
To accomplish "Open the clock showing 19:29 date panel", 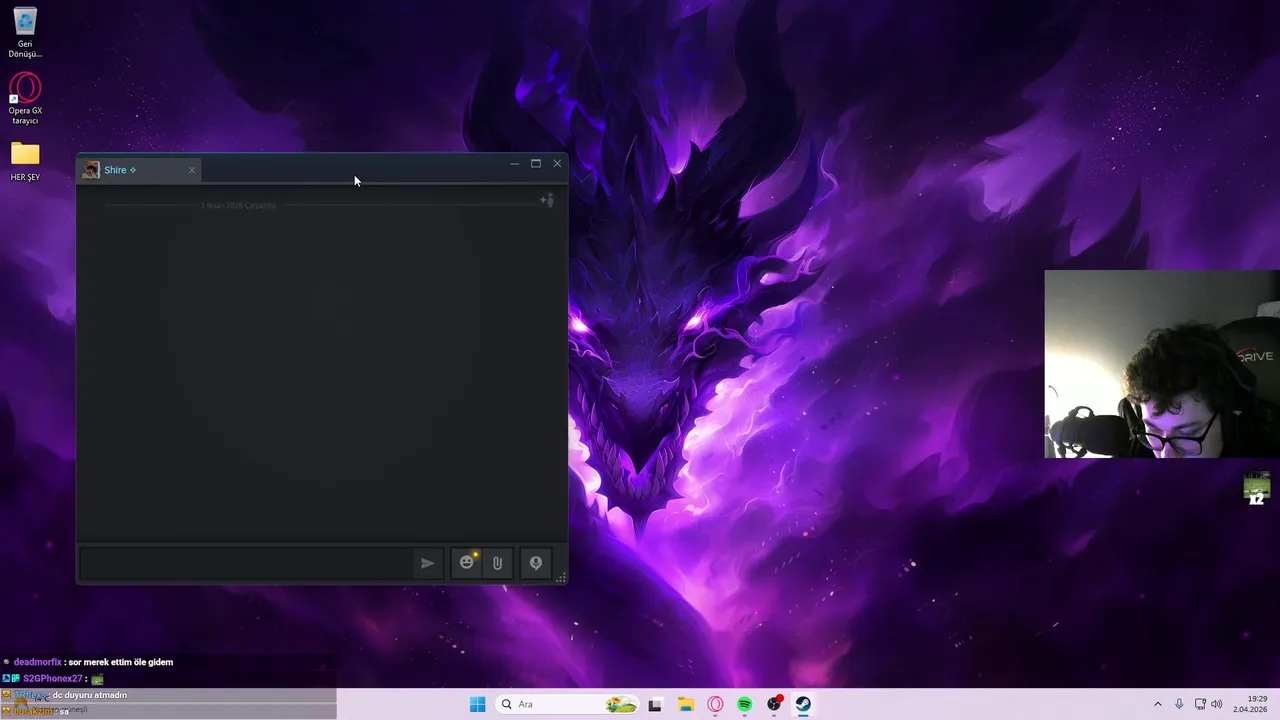I will point(1250,704).
